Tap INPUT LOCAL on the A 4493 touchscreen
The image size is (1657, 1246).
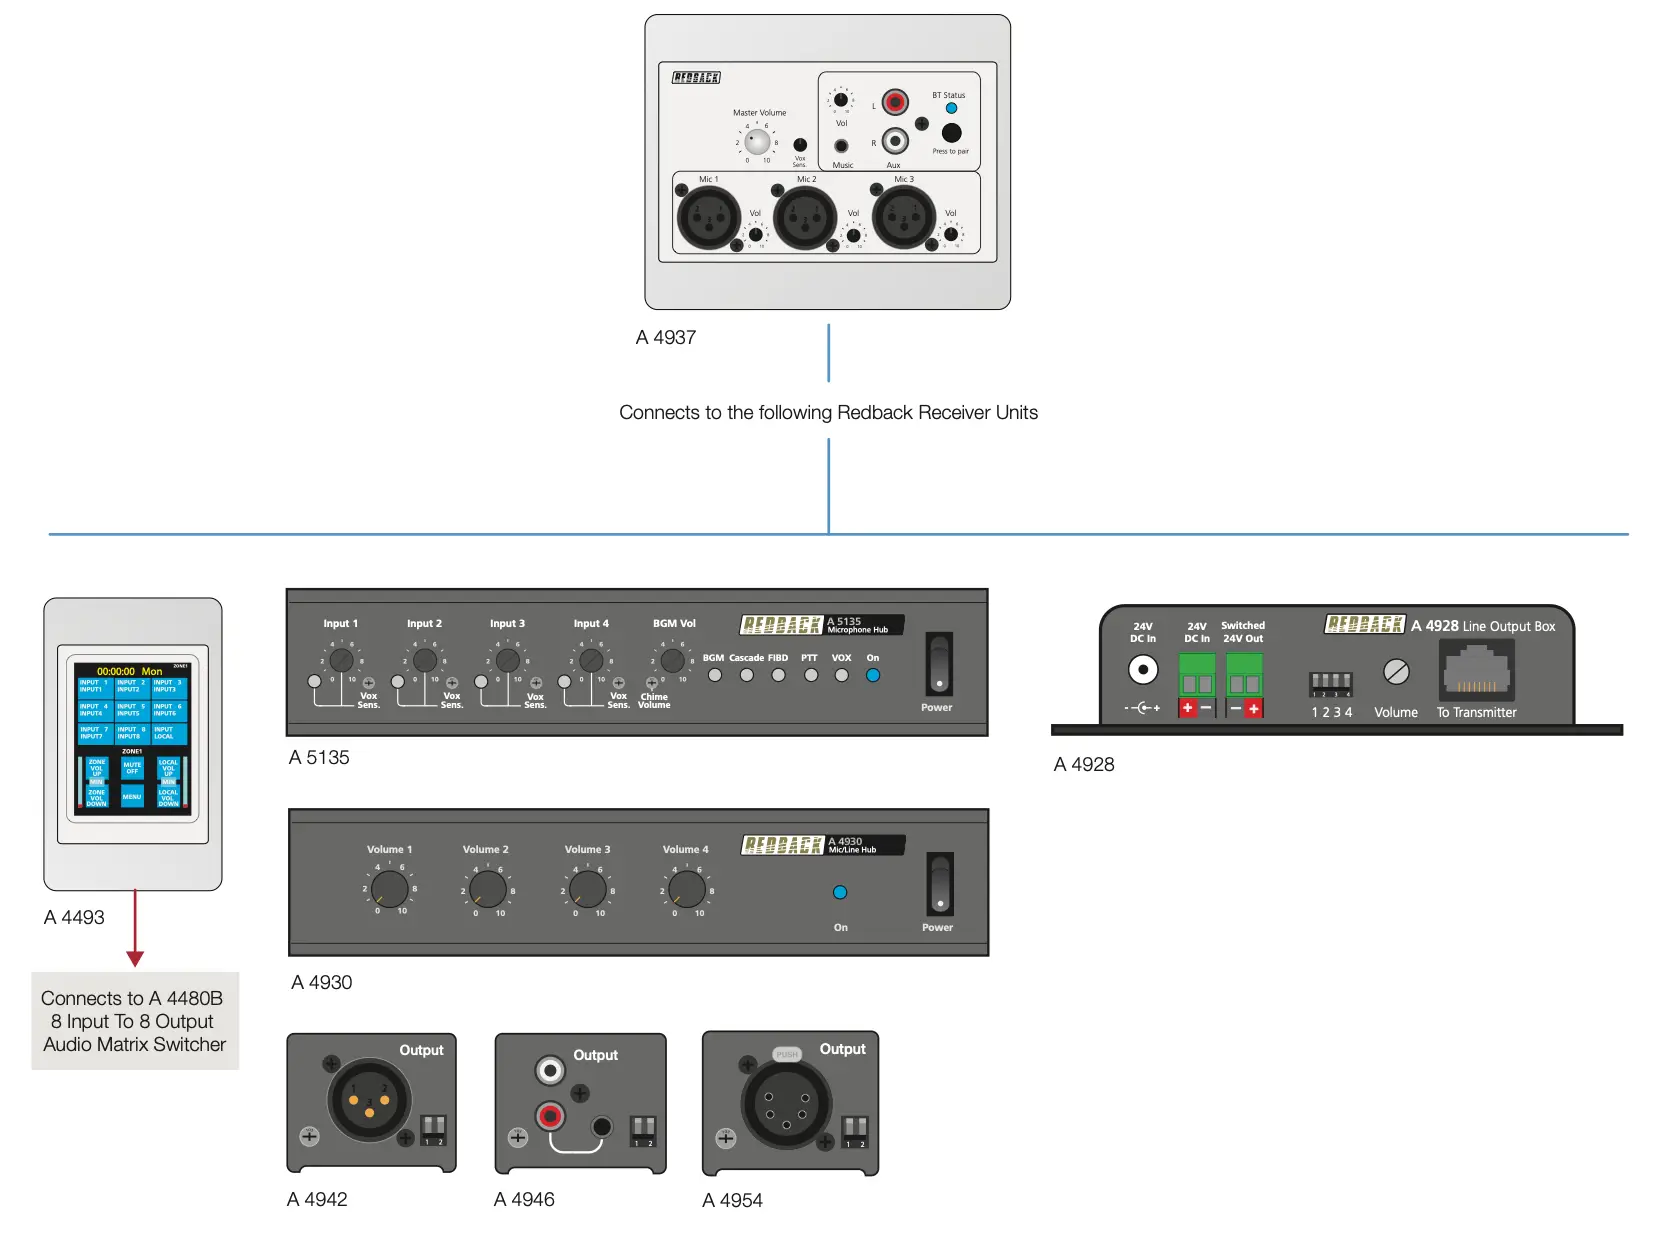click(169, 733)
